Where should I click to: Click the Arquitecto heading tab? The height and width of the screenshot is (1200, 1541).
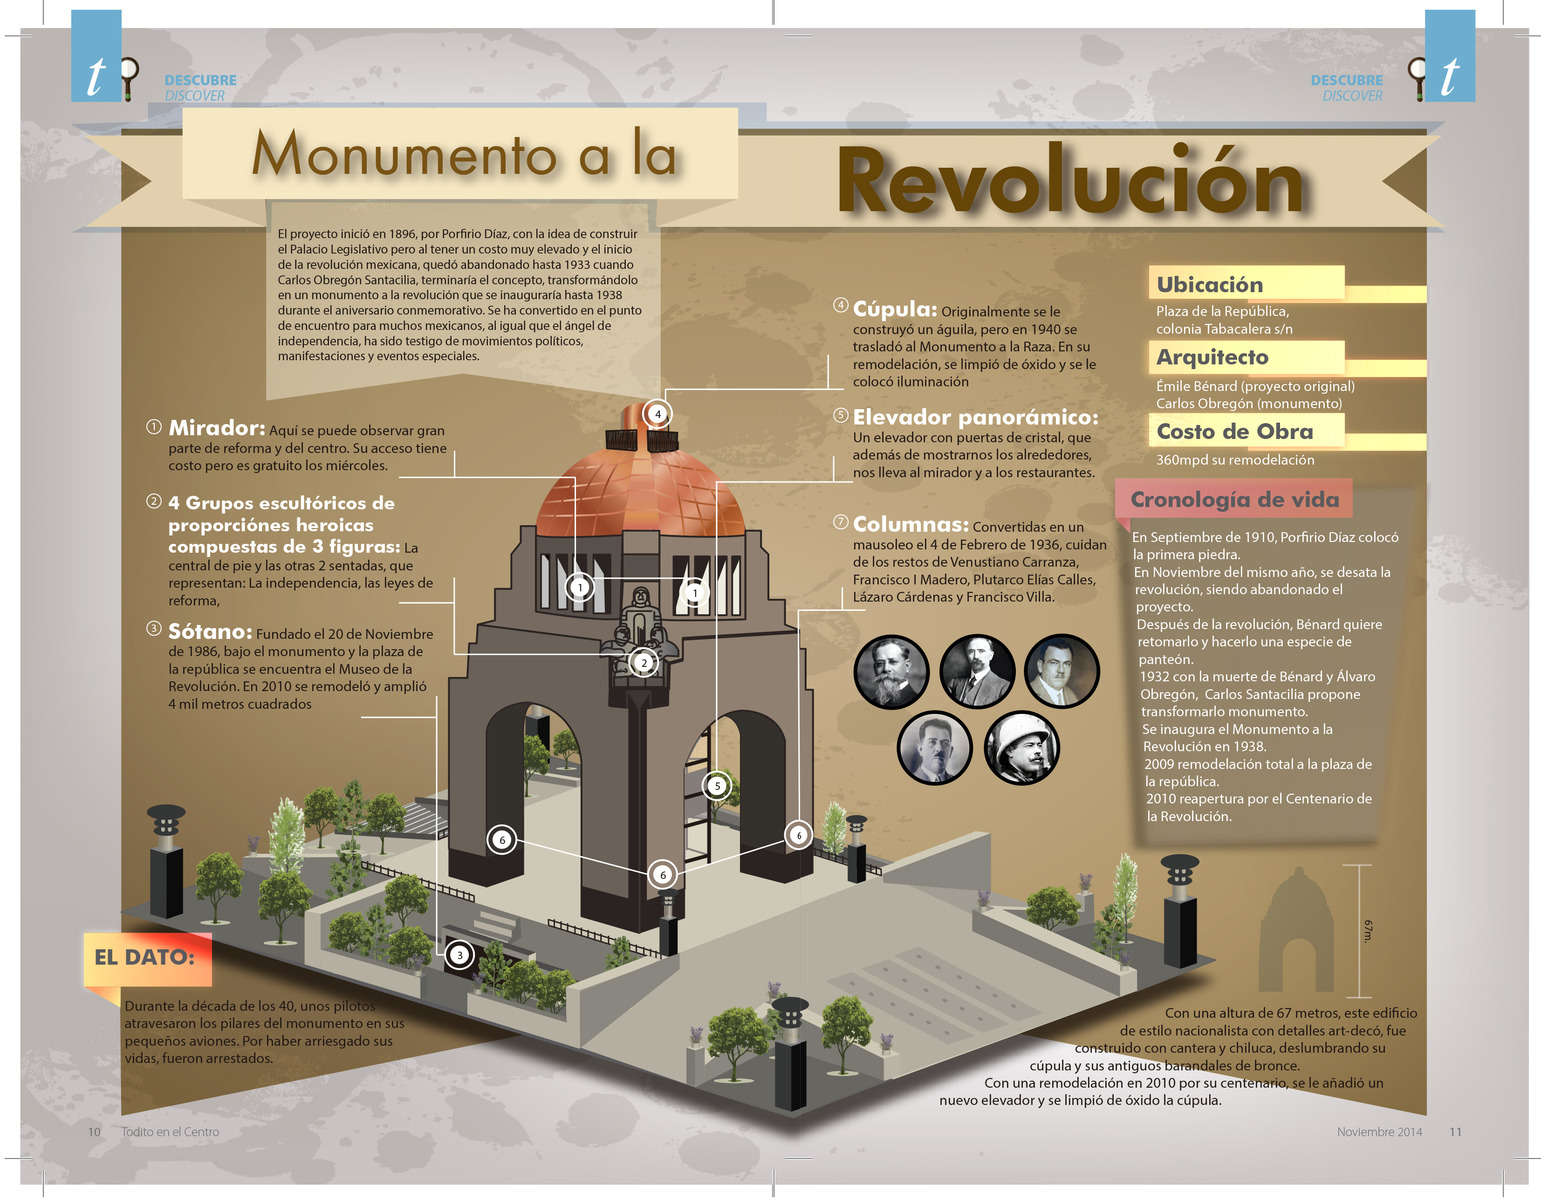(1212, 357)
